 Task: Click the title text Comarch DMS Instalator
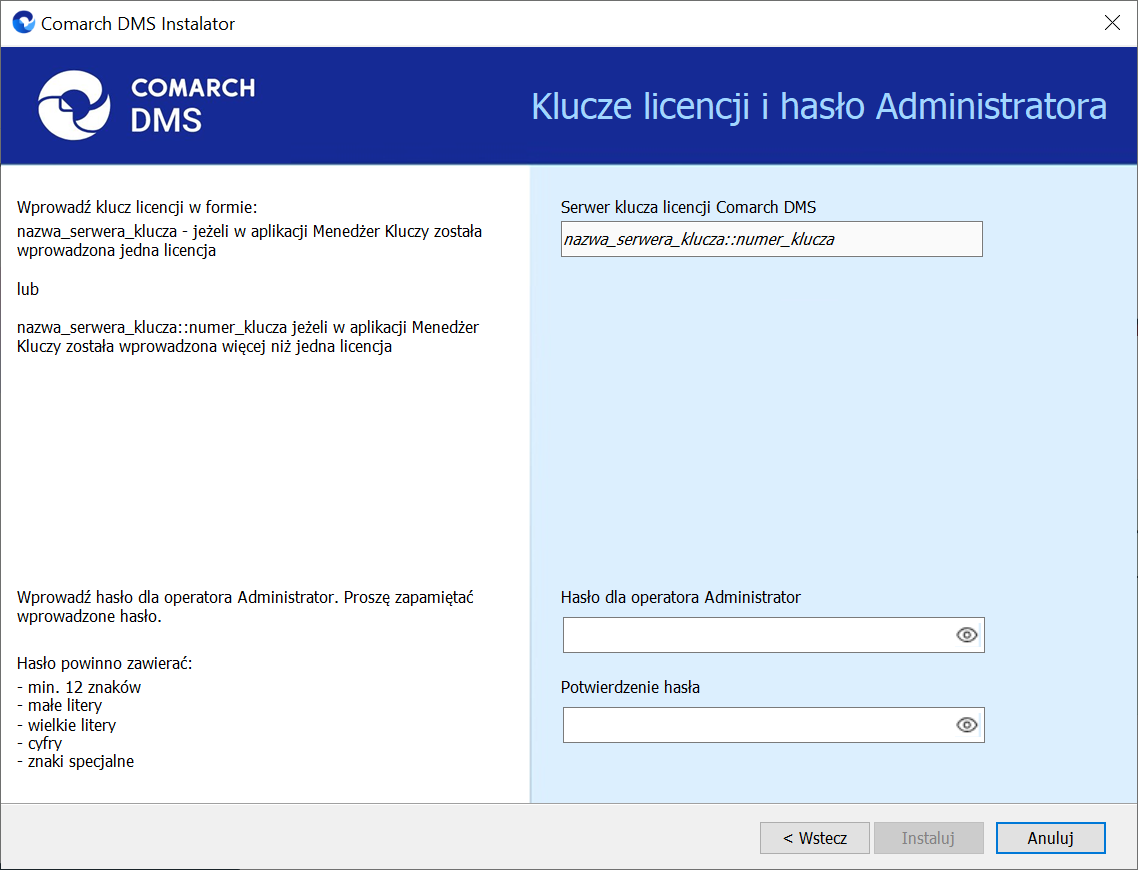pyautogui.click(x=138, y=23)
